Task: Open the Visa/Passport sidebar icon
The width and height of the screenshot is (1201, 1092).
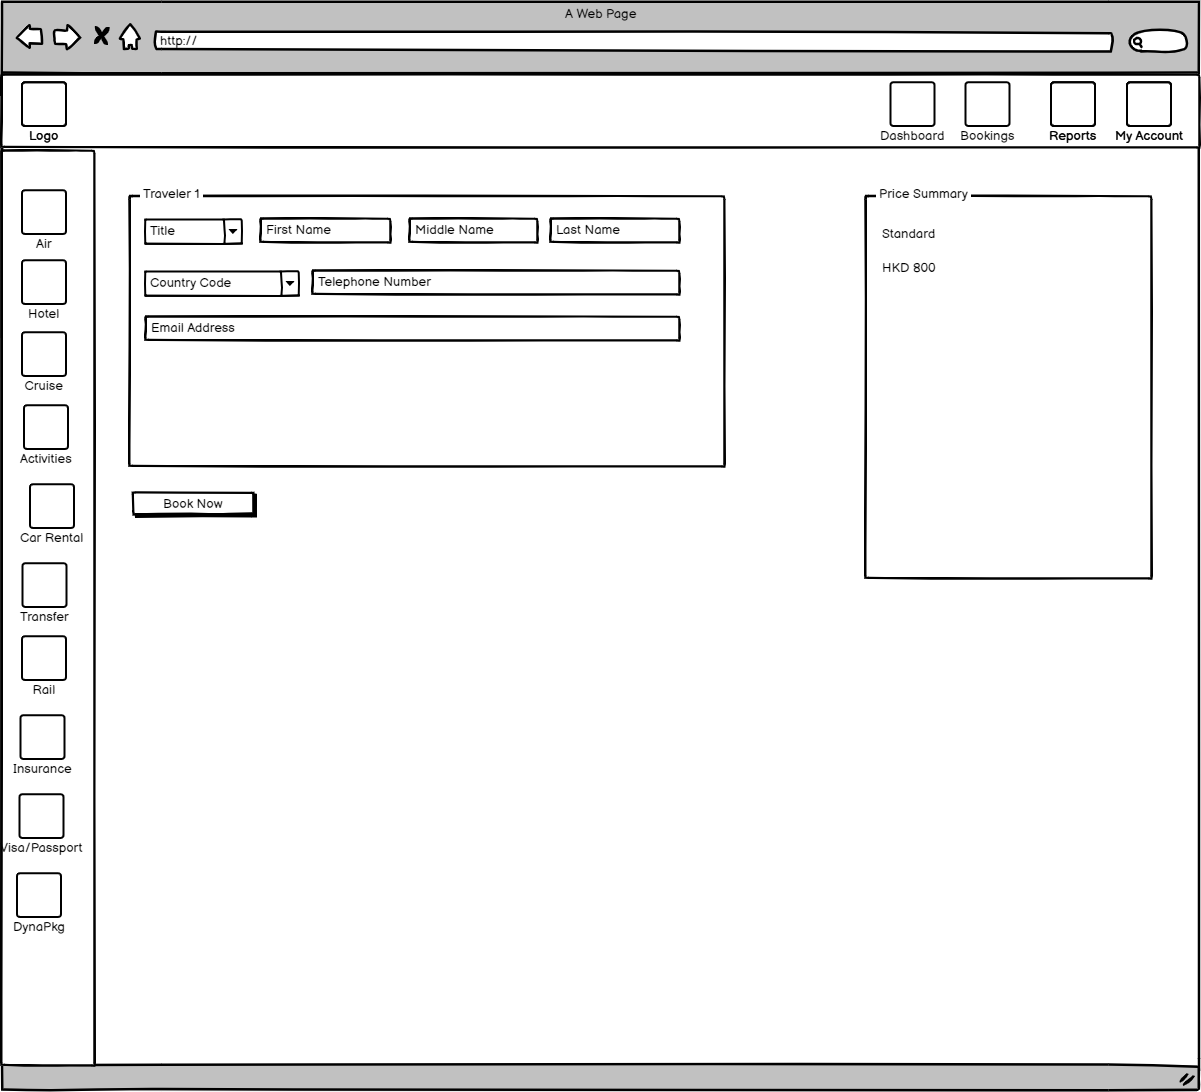Action: coord(42,816)
